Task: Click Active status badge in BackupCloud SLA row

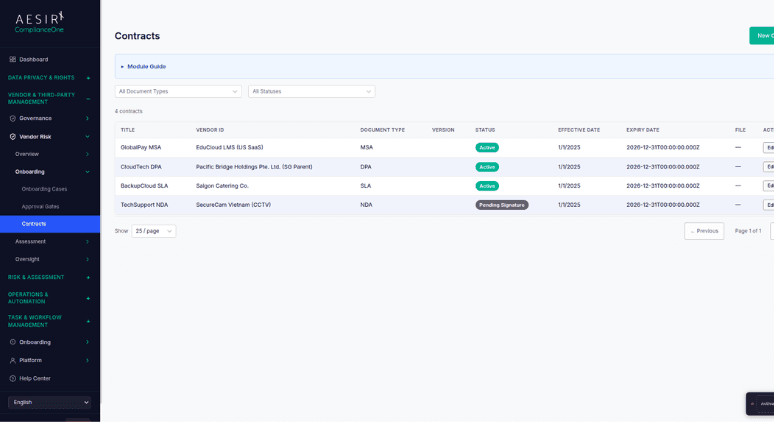Action: pos(487,186)
